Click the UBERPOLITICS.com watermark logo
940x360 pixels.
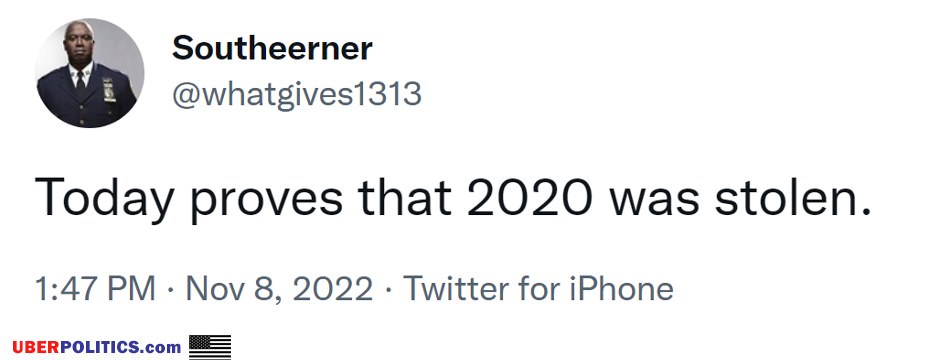coord(97,347)
